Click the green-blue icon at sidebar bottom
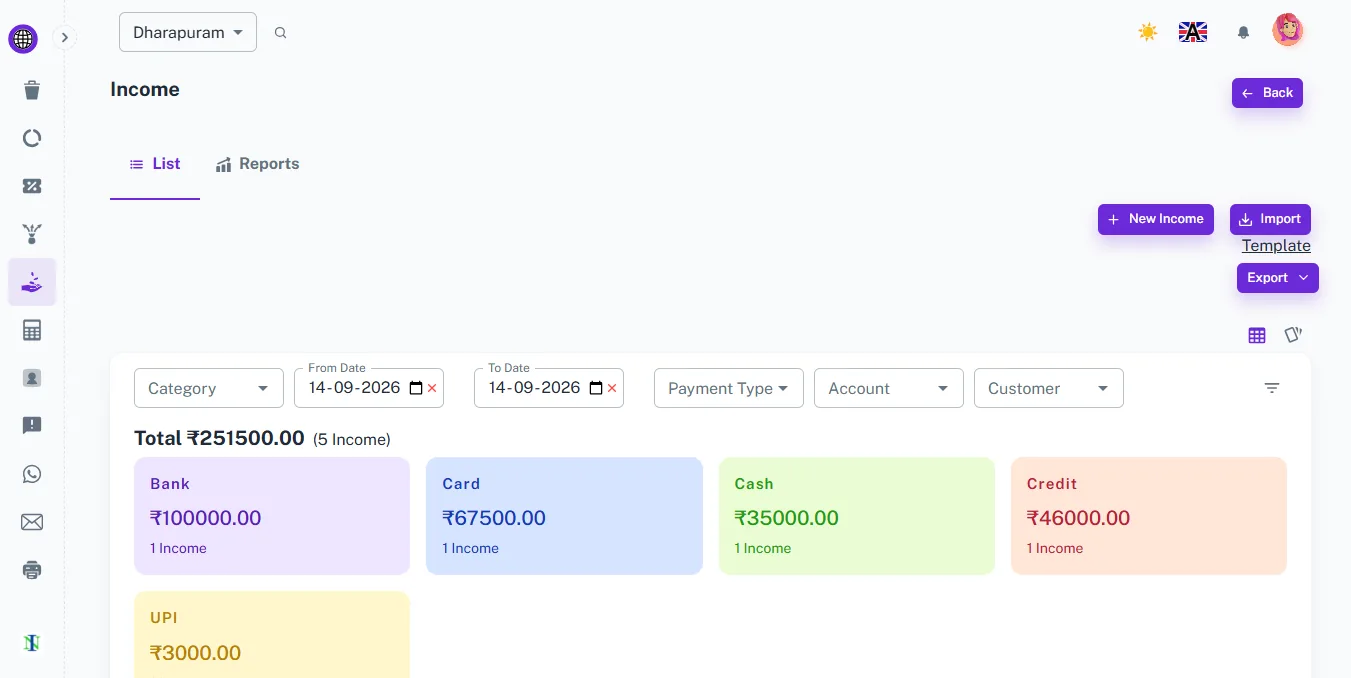The width and height of the screenshot is (1351, 678). click(x=32, y=643)
